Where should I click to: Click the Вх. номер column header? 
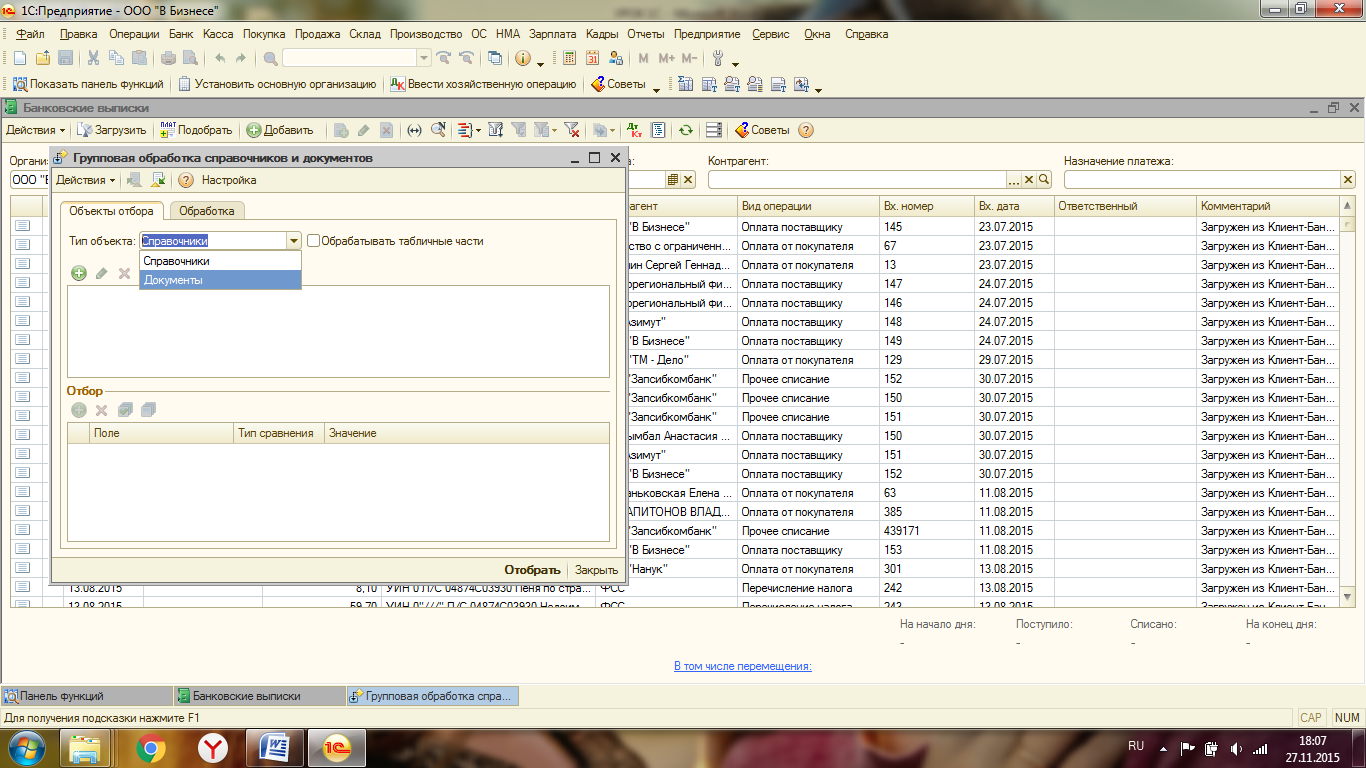click(926, 206)
